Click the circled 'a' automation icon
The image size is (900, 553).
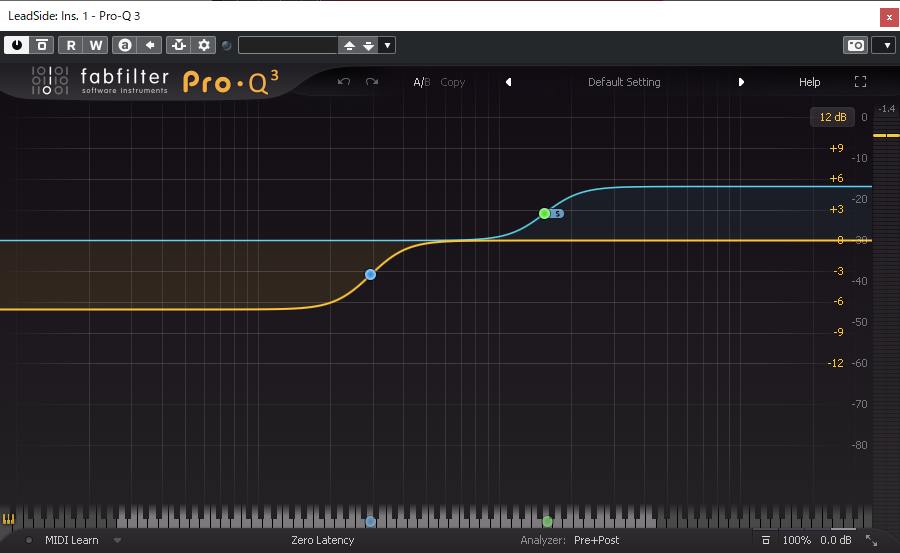coord(125,45)
